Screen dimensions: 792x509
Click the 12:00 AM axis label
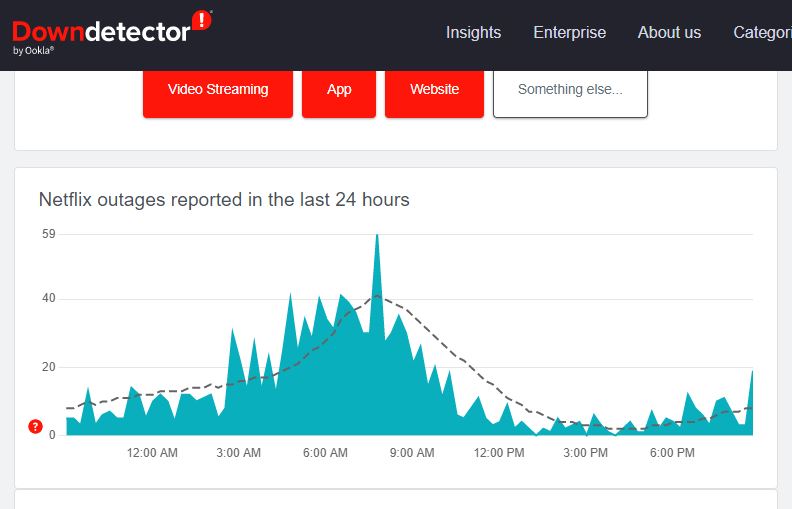pos(152,453)
